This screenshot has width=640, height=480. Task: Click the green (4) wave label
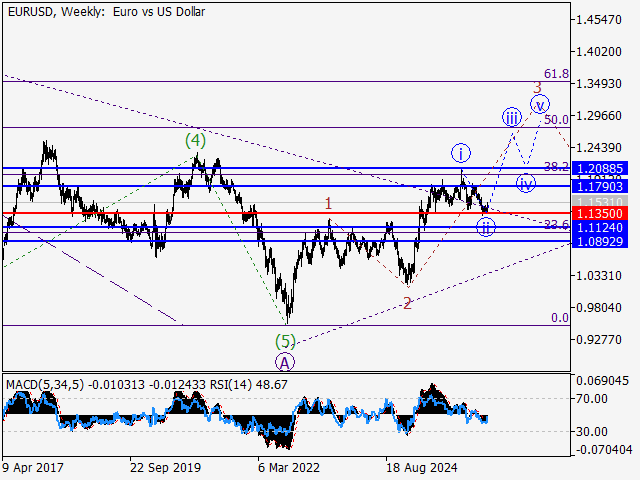[195, 140]
